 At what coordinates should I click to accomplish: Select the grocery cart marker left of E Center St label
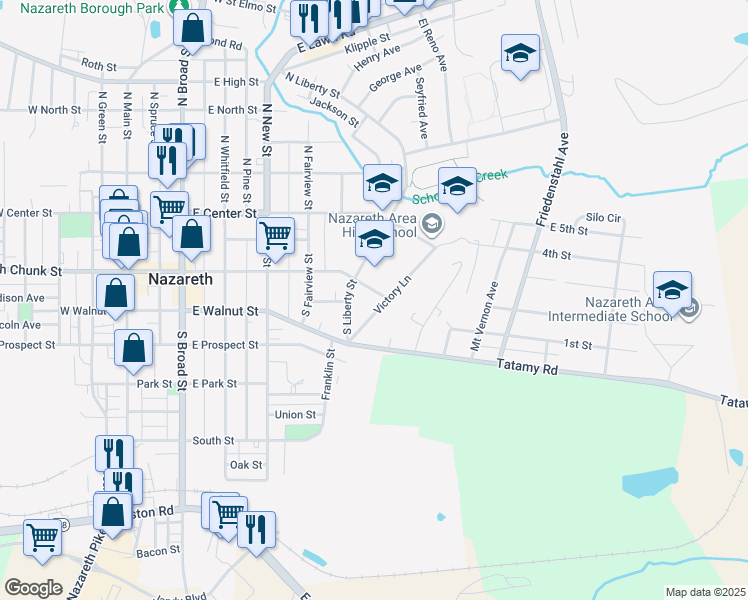click(169, 212)
